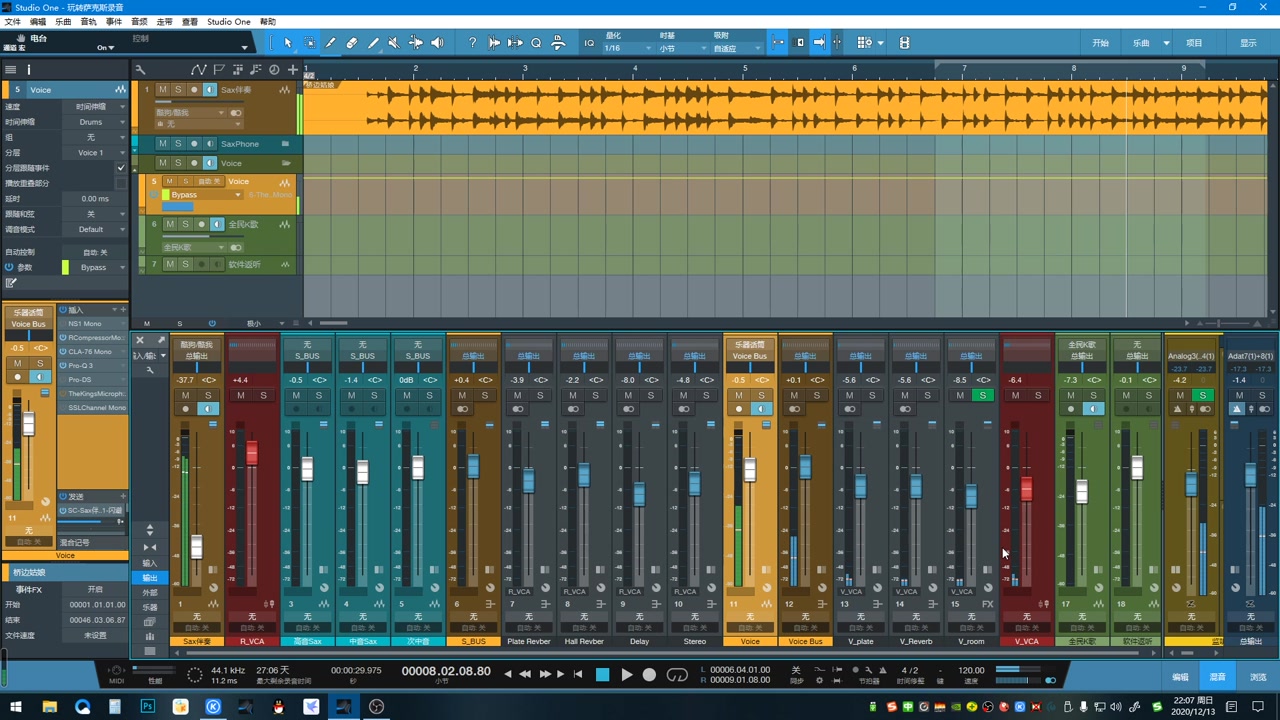Show the inspector i button
Image resolution: width=1280 pixels, height=720 pixels.
coord(29,69)
